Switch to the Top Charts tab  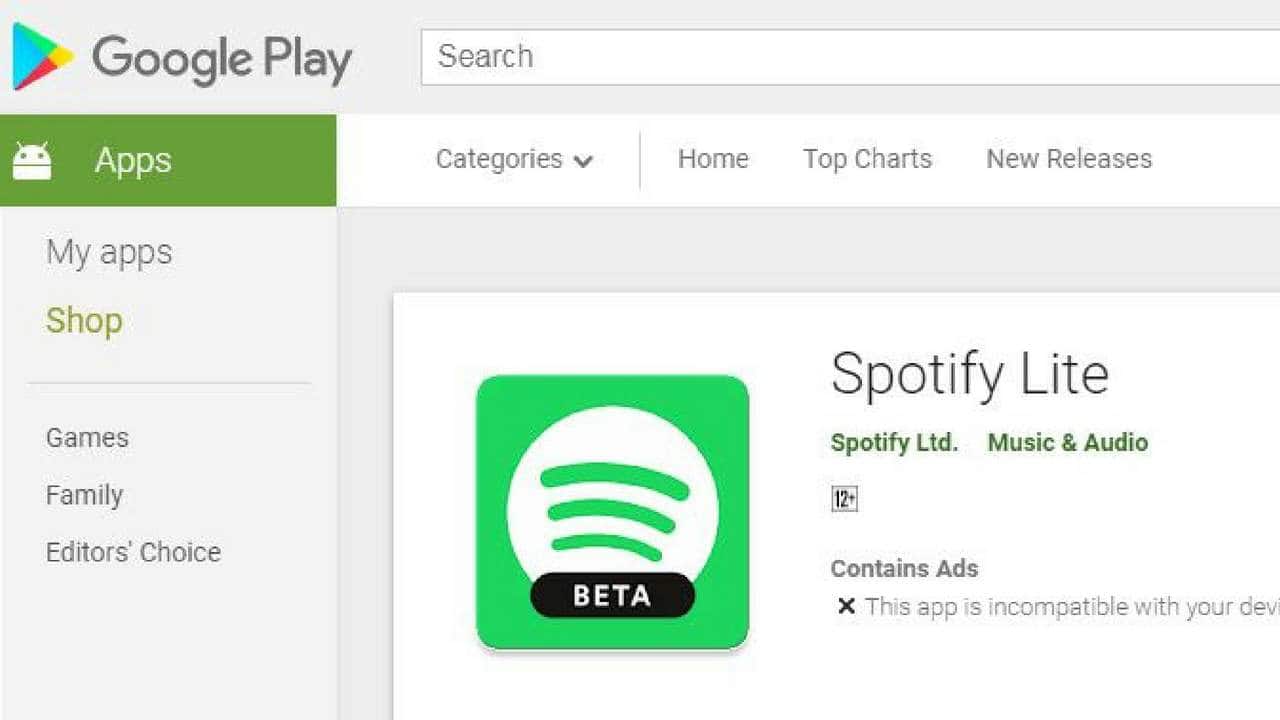coord(867,159)
